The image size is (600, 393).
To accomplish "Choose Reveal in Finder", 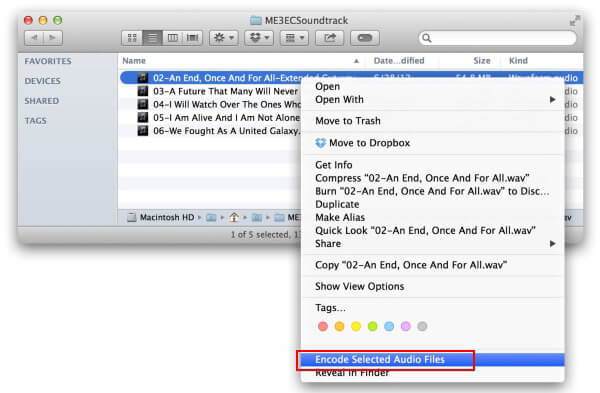I will [x=433, y=373].
